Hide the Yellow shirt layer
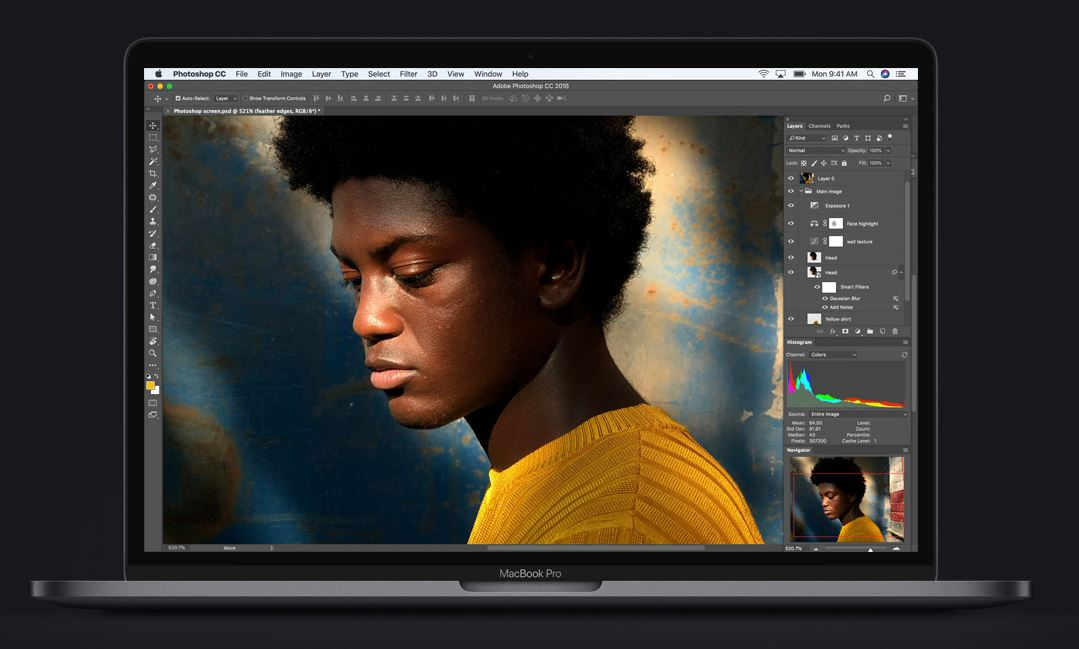Screen dimensions: 1079x649 pos(790,318)
